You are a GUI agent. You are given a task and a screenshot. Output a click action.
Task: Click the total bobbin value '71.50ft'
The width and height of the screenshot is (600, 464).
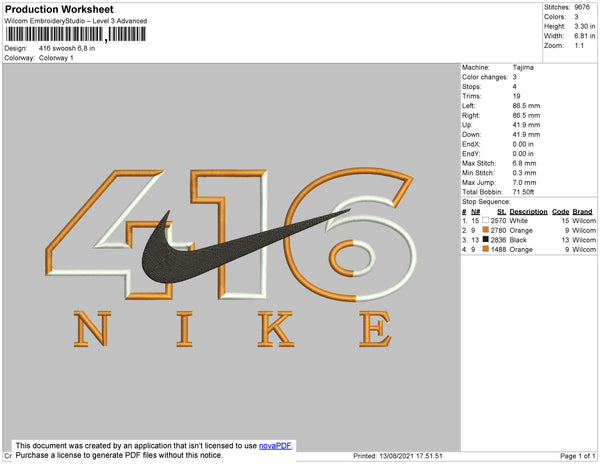pos(523,192)
